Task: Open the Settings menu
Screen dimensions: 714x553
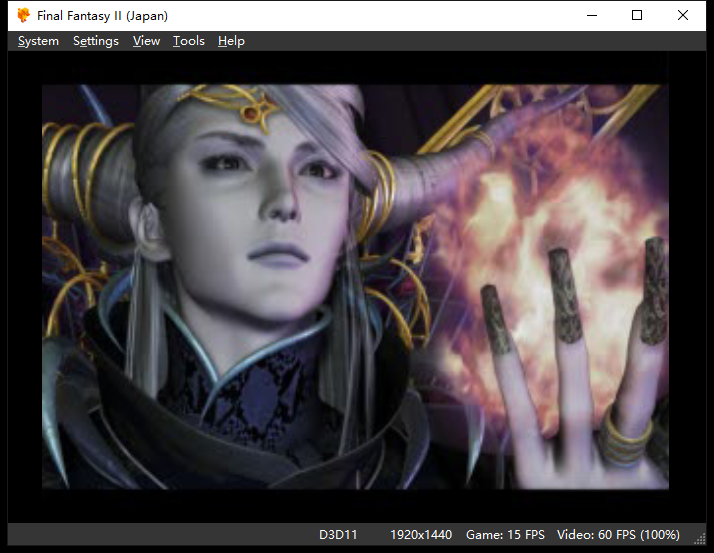Action: [x=96, y=41]
